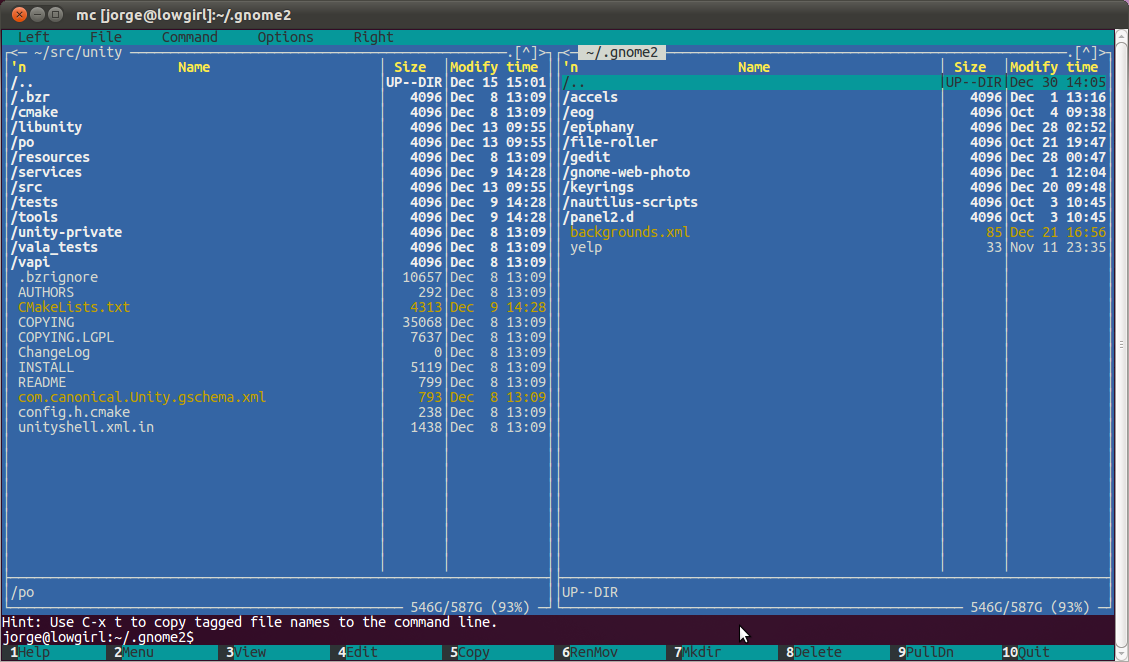
Task: Open the Options menu
Action: coord(285,37)
